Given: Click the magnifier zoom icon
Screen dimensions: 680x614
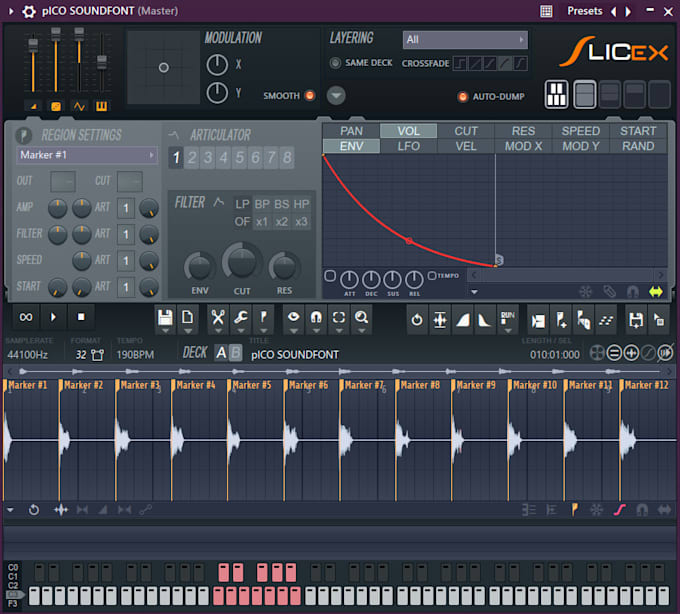Looking at the screenshot, I should pyautogui.click(x=361, y=317).
